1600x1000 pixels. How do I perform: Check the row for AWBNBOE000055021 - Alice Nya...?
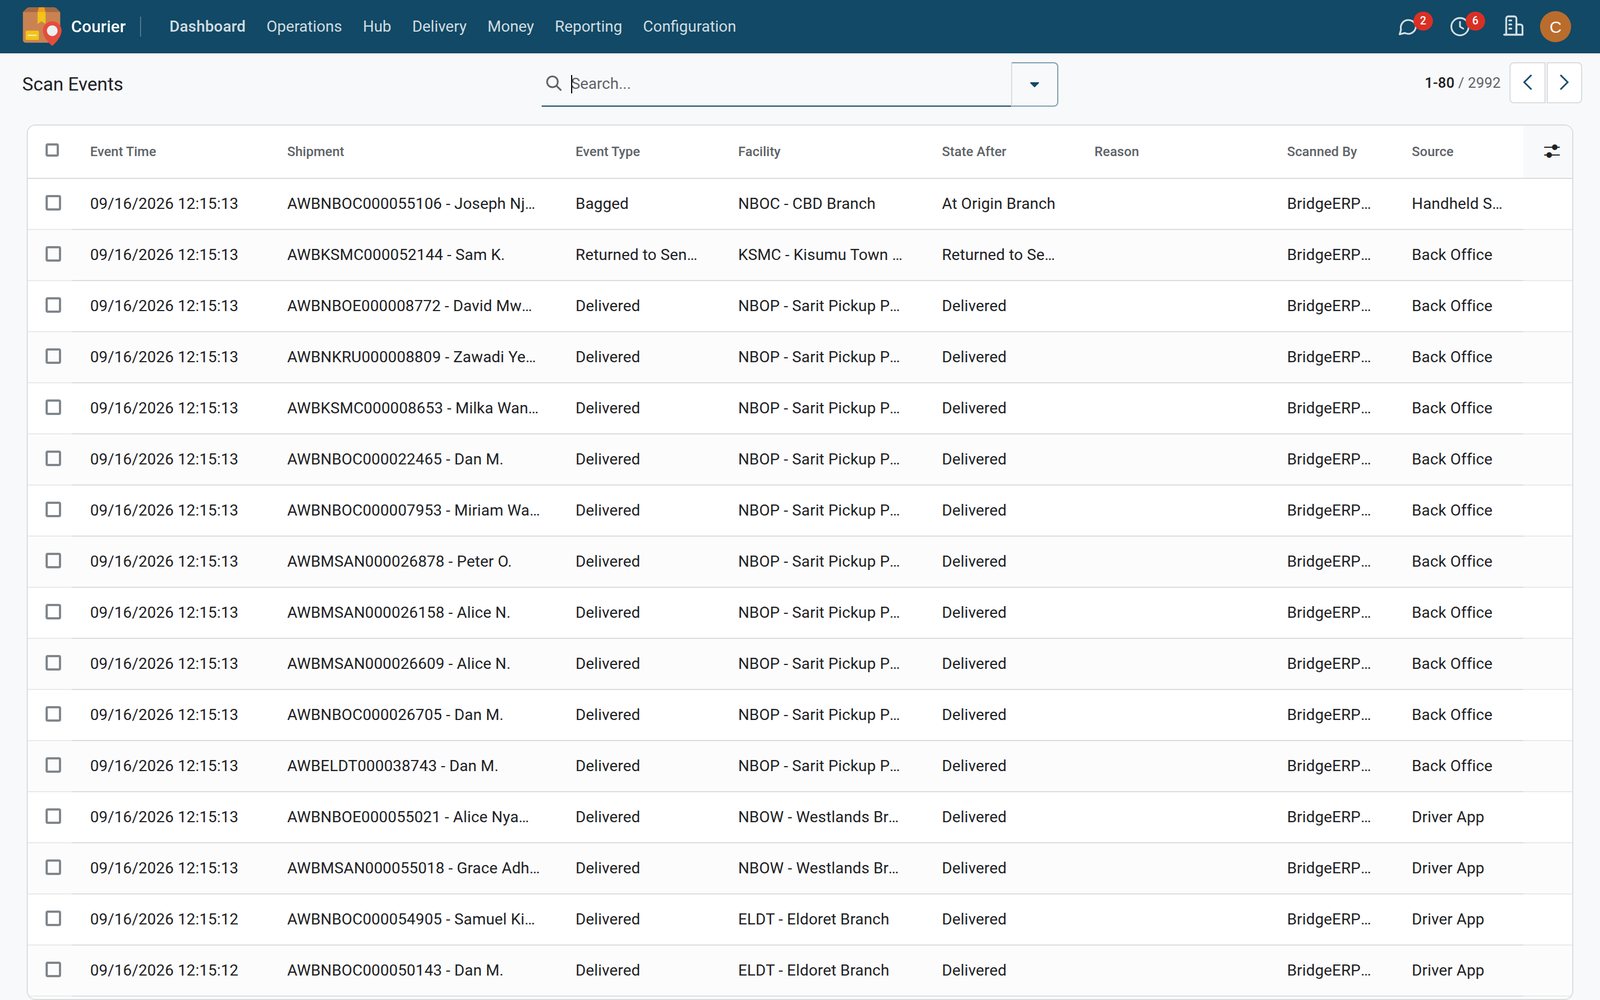coord(53,816)
